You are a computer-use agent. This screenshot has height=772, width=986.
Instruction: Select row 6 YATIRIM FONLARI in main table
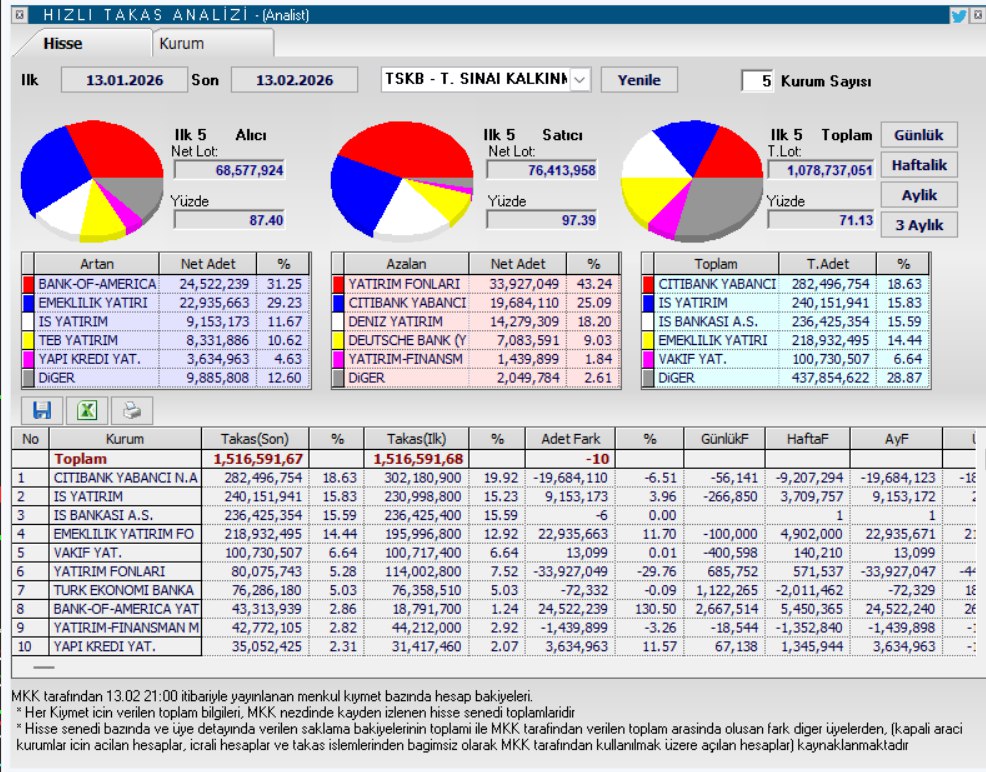(x=494, y=571)
